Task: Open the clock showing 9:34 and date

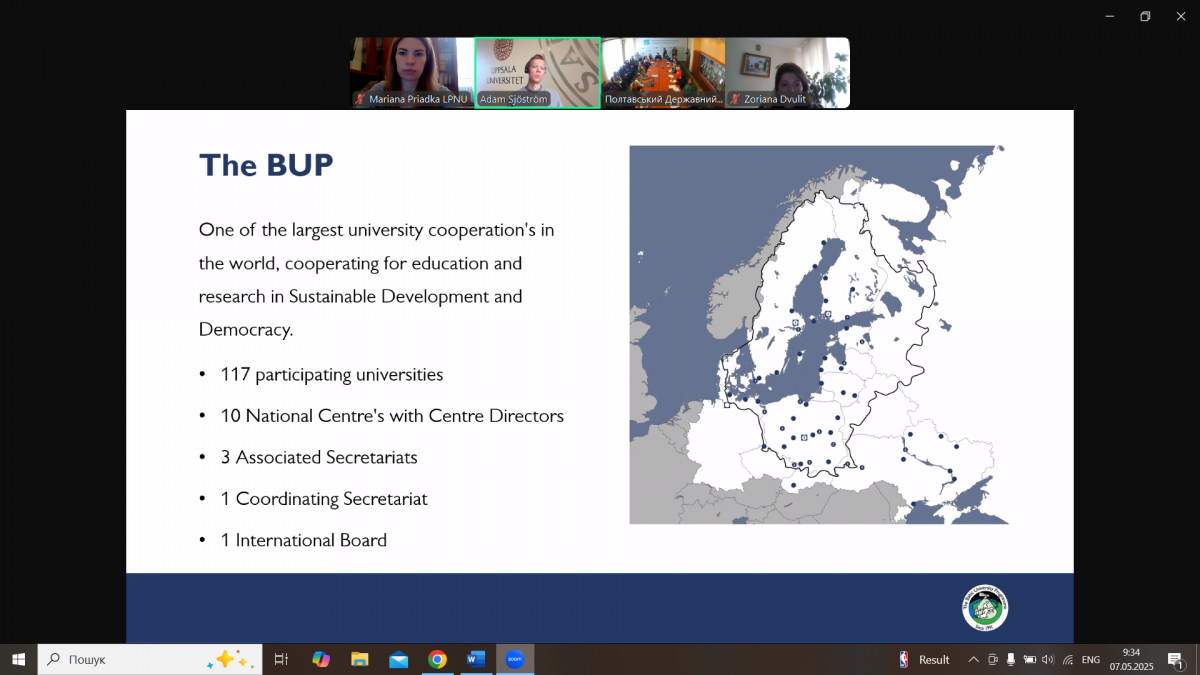Action: (x=1131, y=659)
